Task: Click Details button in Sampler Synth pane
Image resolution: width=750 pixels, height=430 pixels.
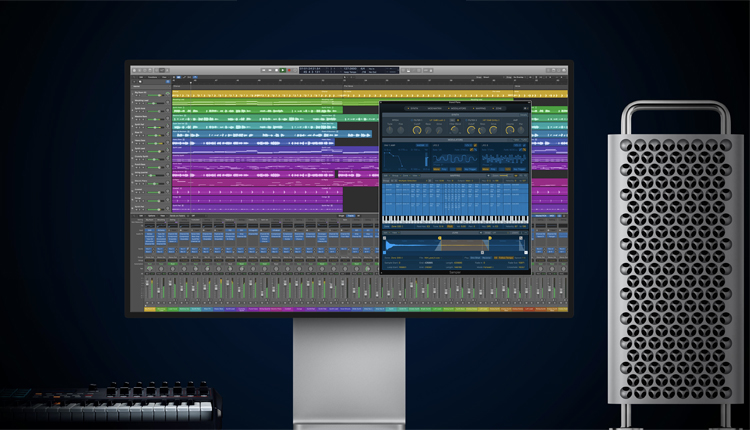Action: [x=524, y=115]
